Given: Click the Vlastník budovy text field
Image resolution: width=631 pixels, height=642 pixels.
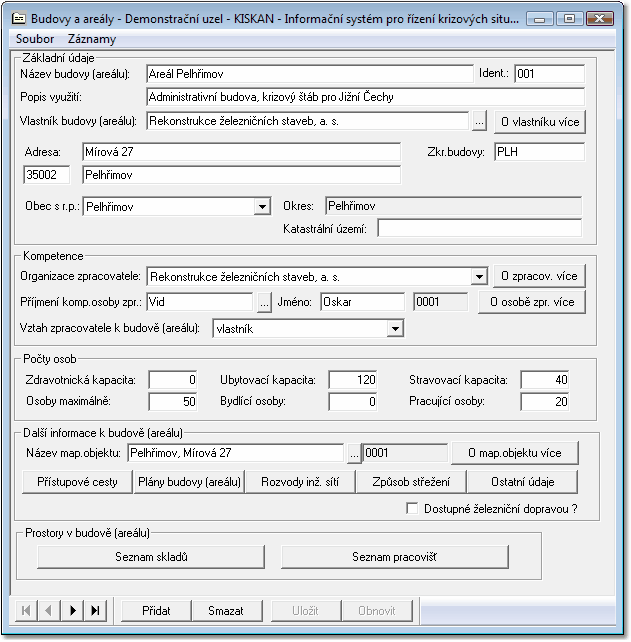Looking at the screenshot, I should coord(308,121).
